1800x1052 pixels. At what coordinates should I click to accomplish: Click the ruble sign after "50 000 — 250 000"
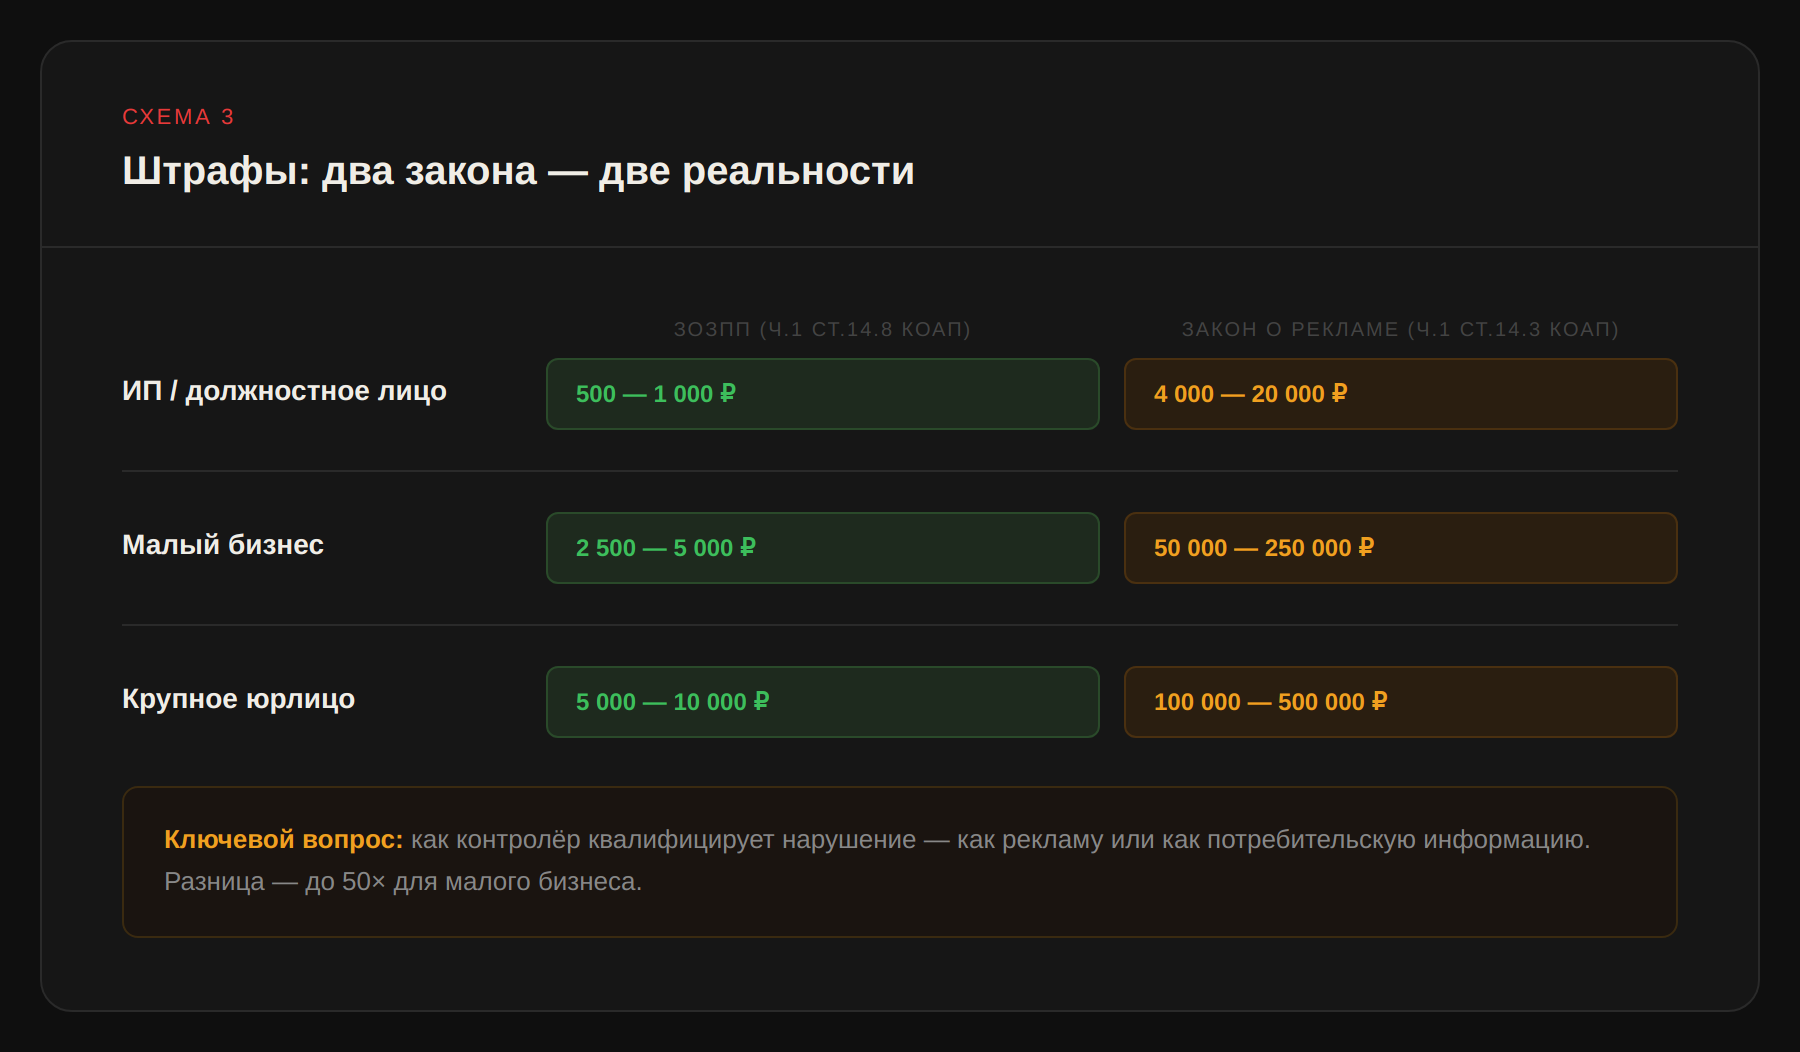click(1367, 547)
